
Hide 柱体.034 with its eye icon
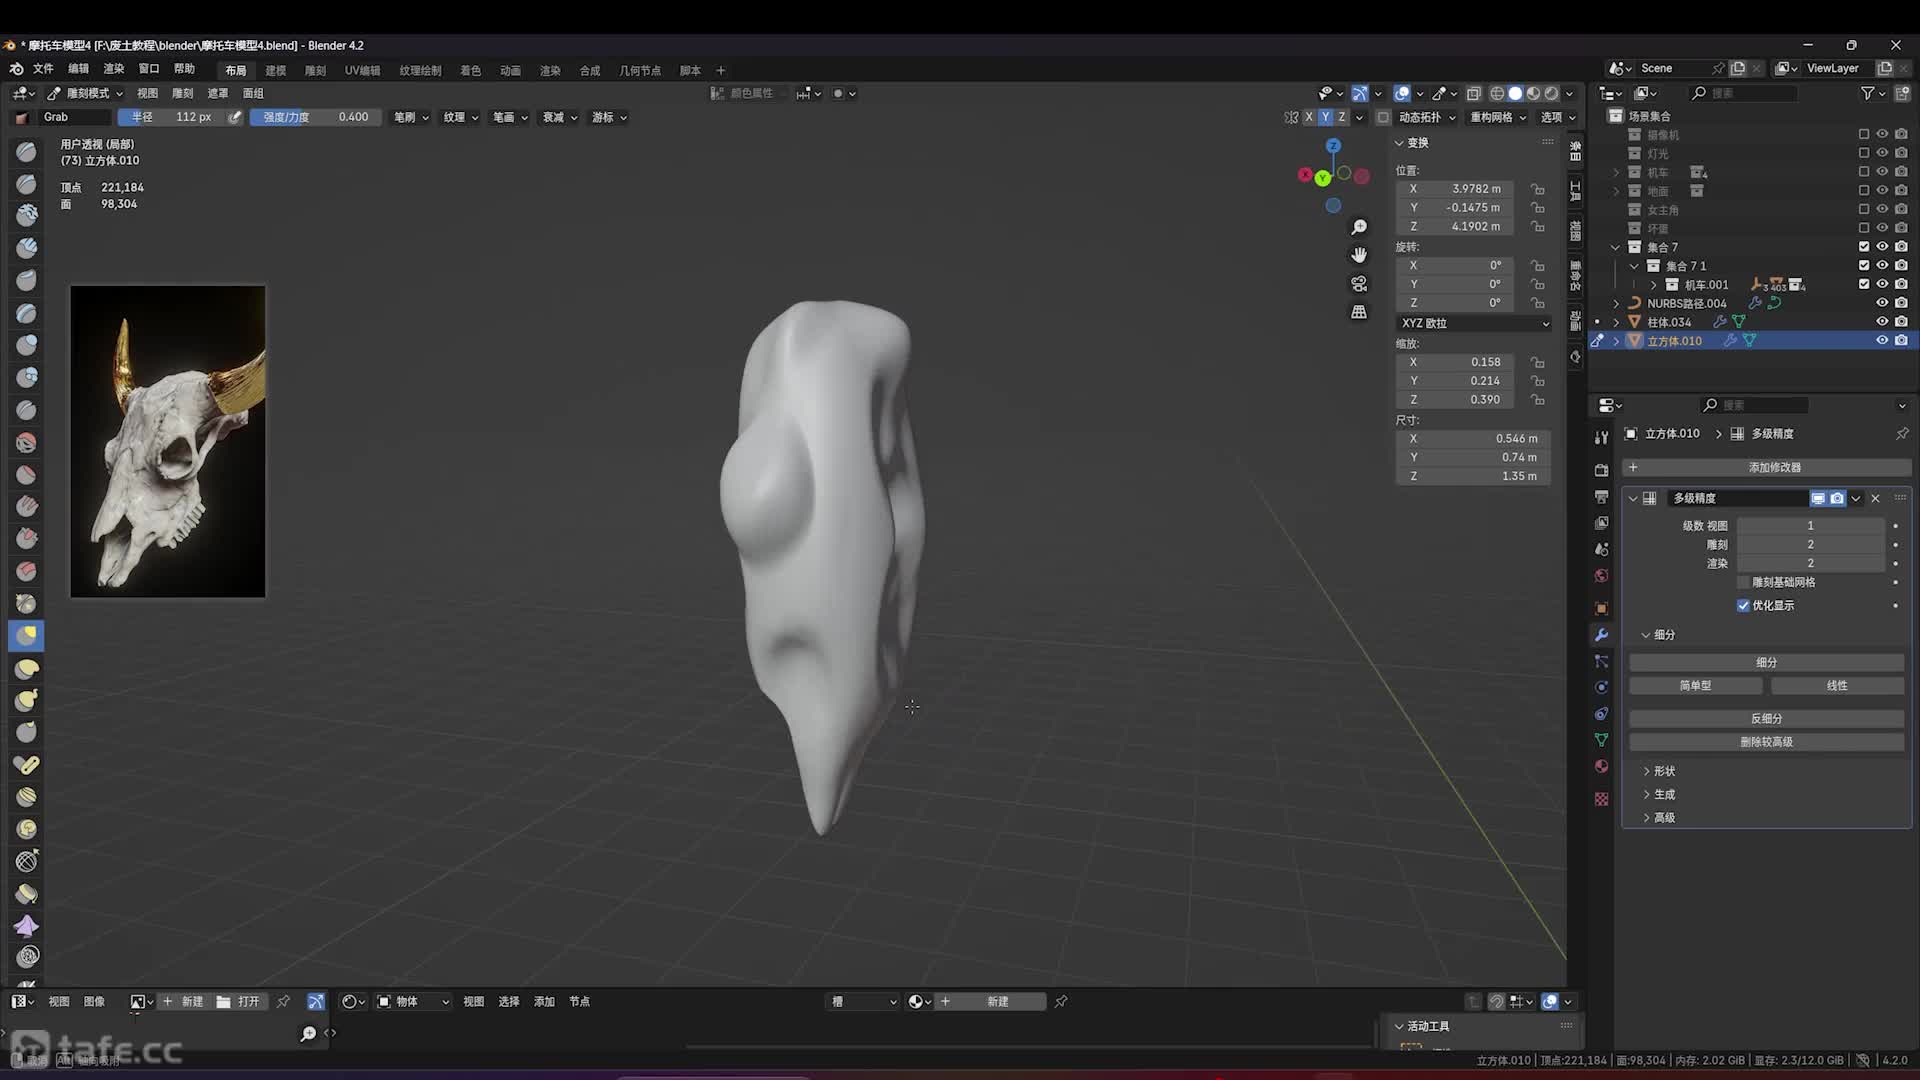point(1881,322)
